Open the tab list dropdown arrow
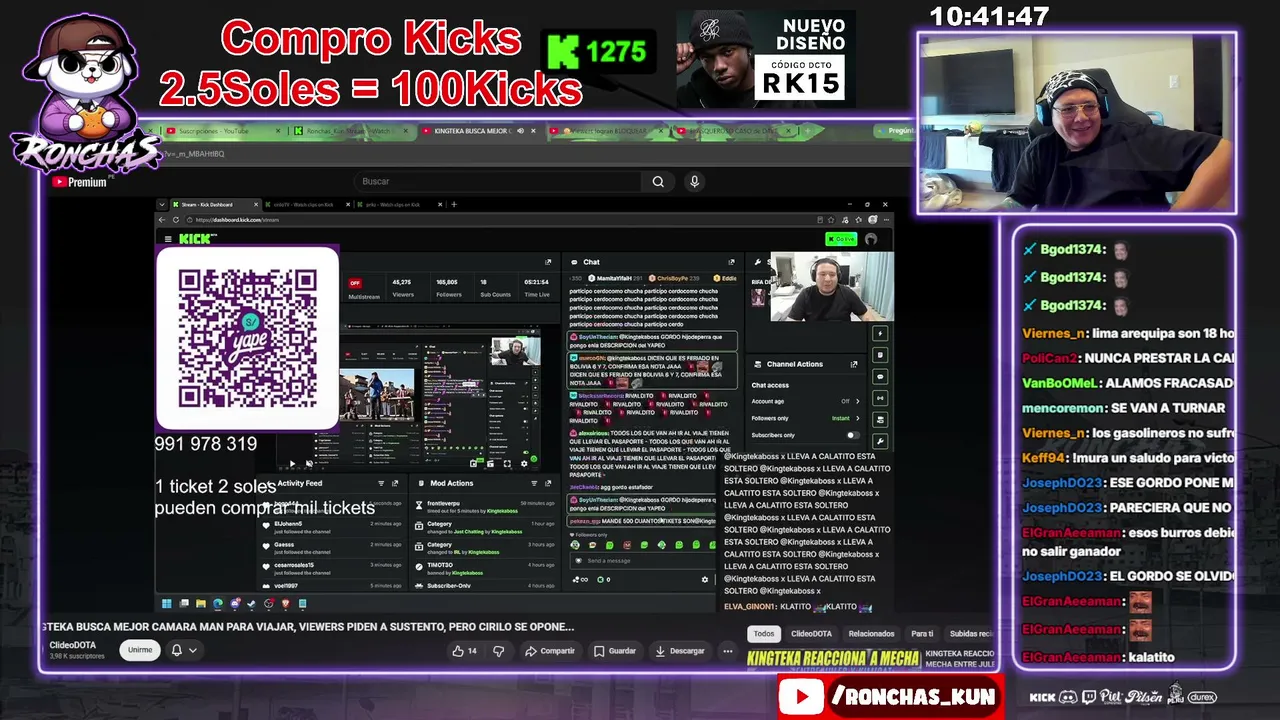The width and height of the screenshot is (1280, 720). [x=163, y=204]
